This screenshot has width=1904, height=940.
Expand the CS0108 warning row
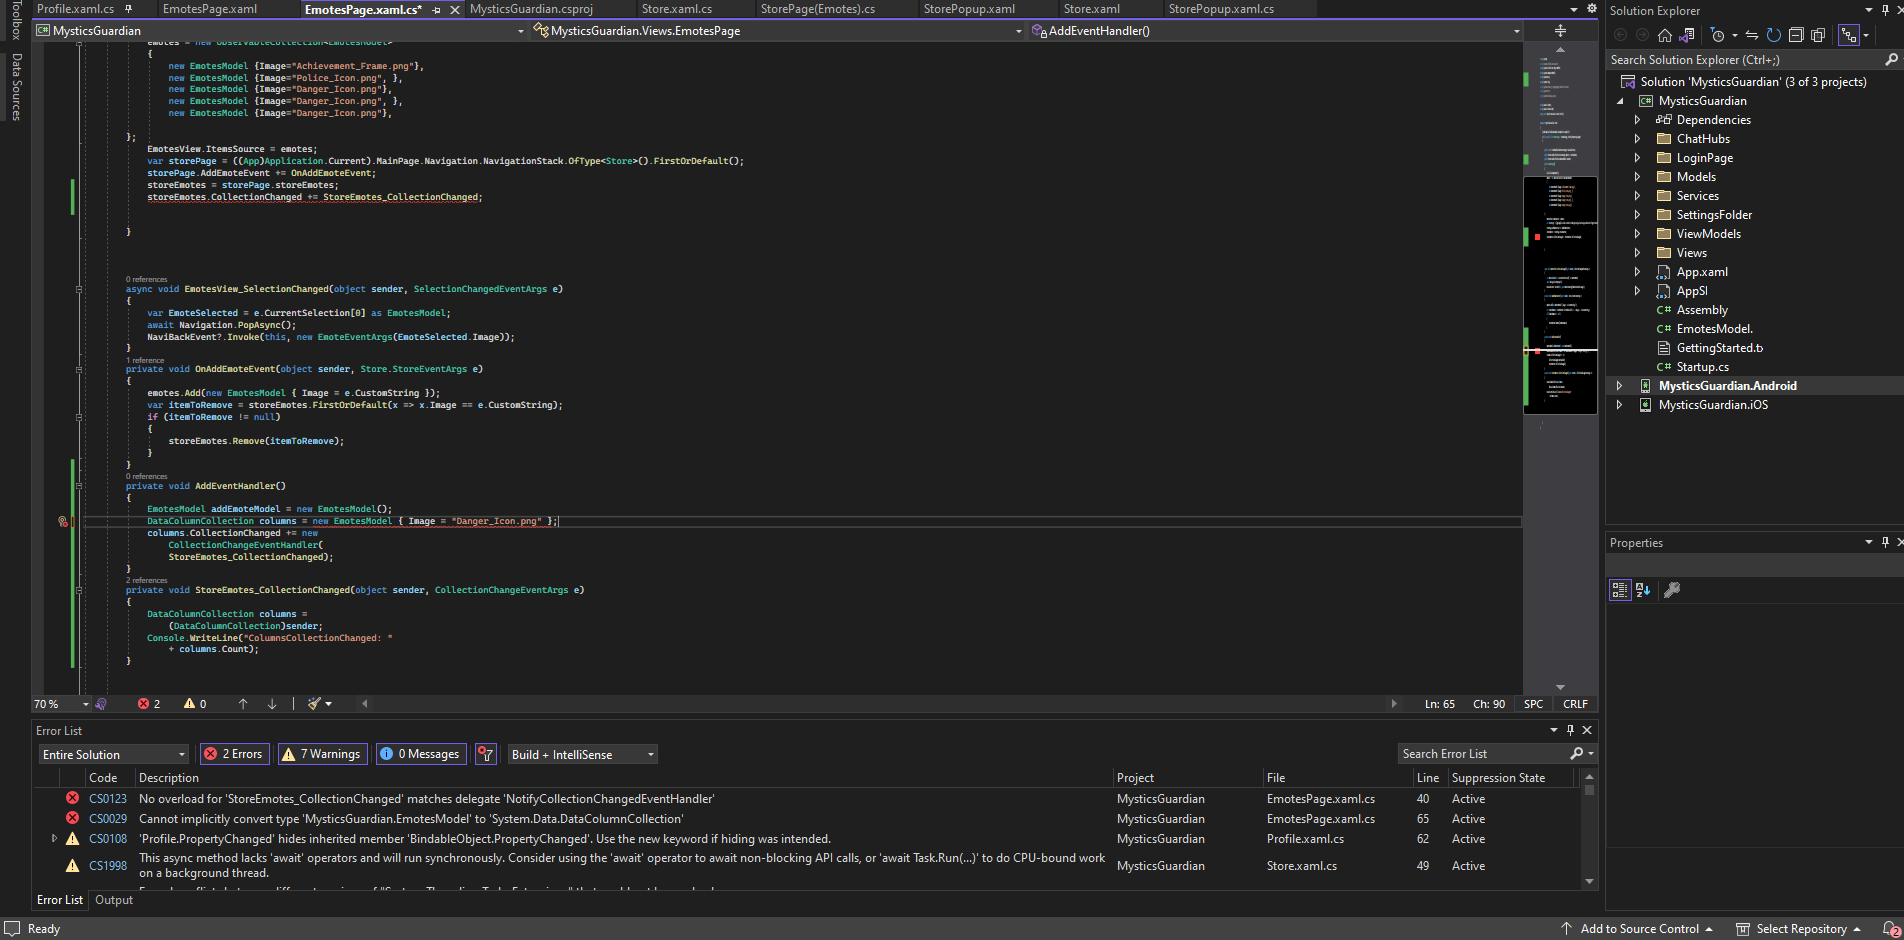point(54,838)
